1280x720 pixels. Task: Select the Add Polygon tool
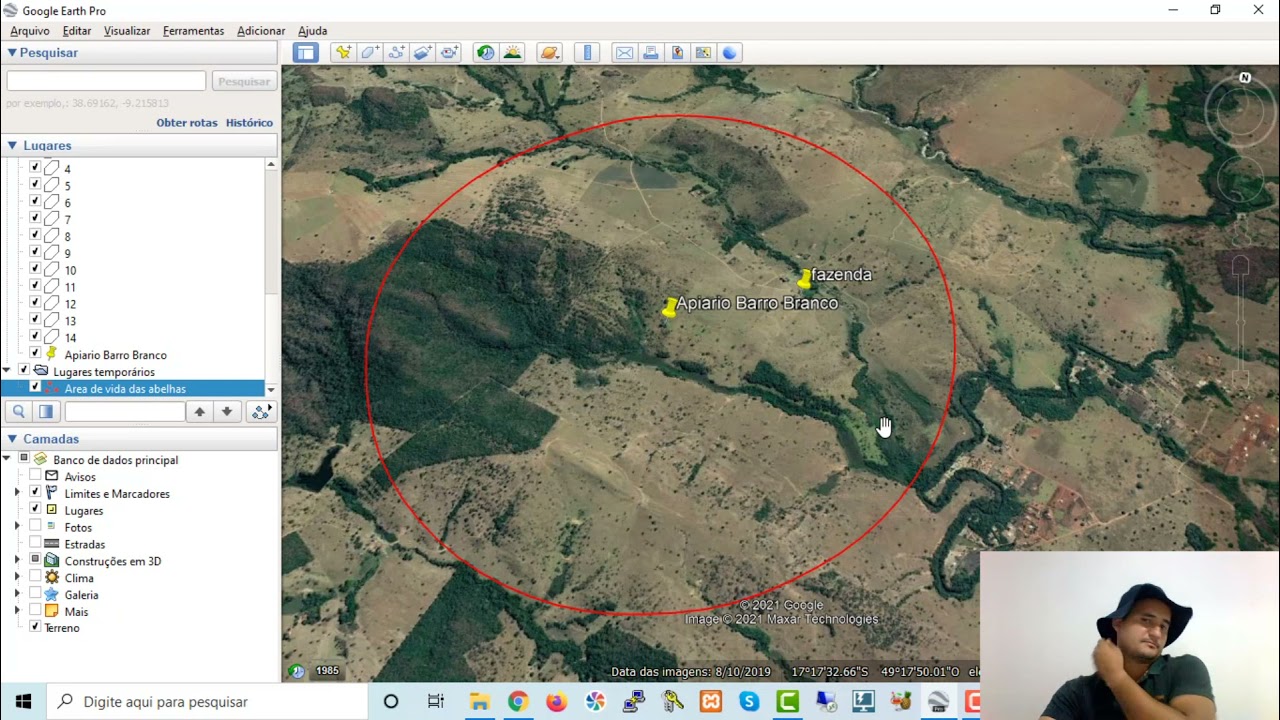point(370,53)
